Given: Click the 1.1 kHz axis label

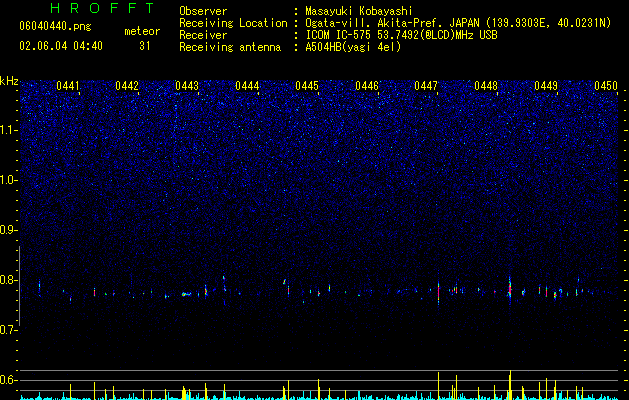Looking at the screenshot, I should click(9, 130).
